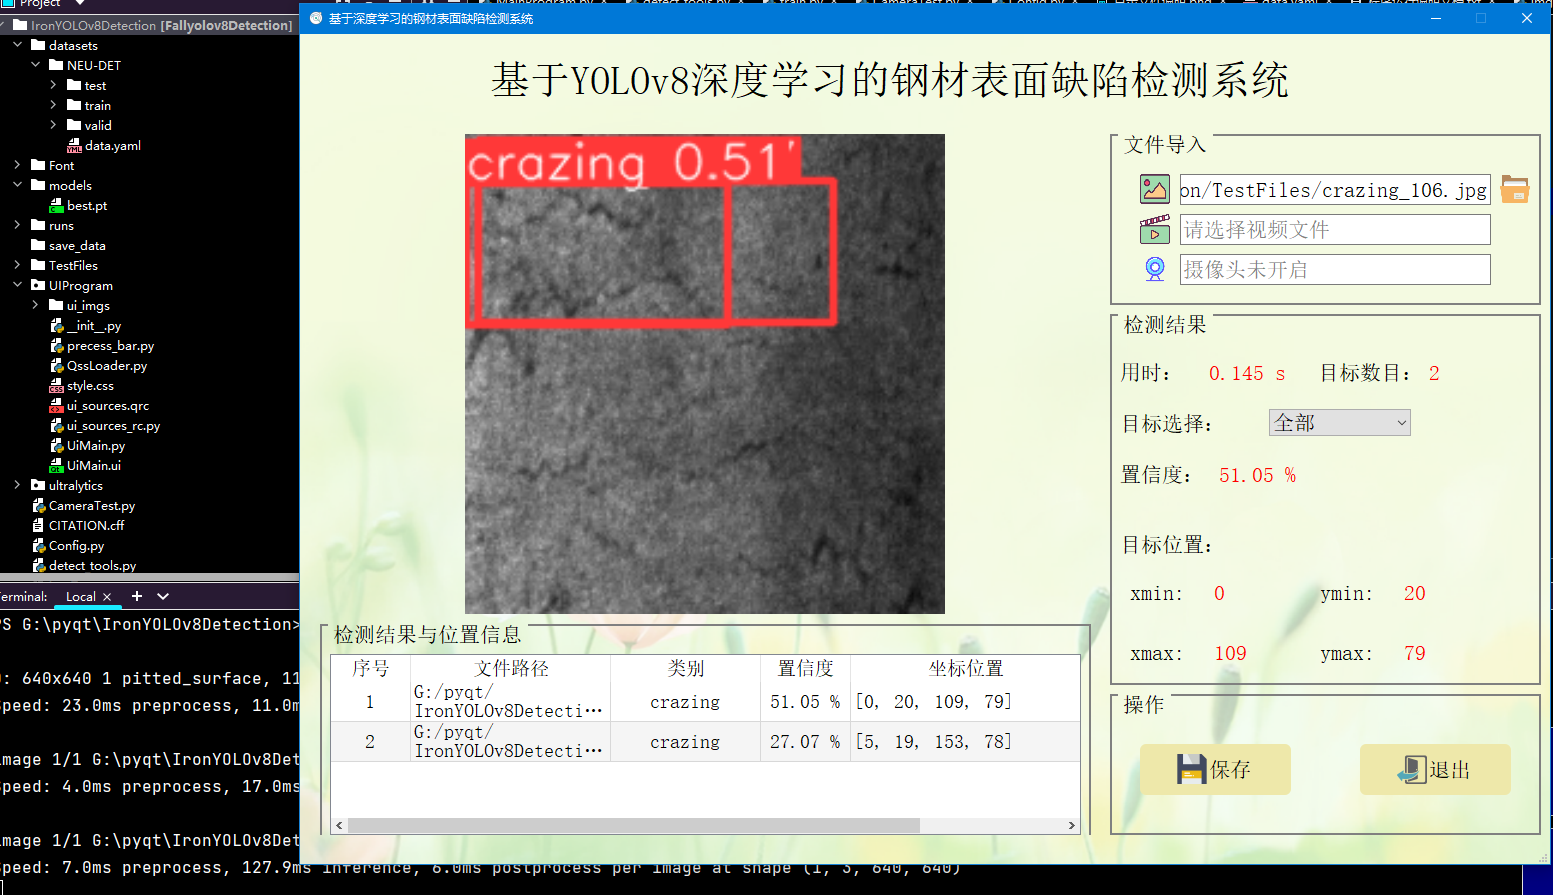
Task: Close the detection system window
Action: tap(1527, 18)
